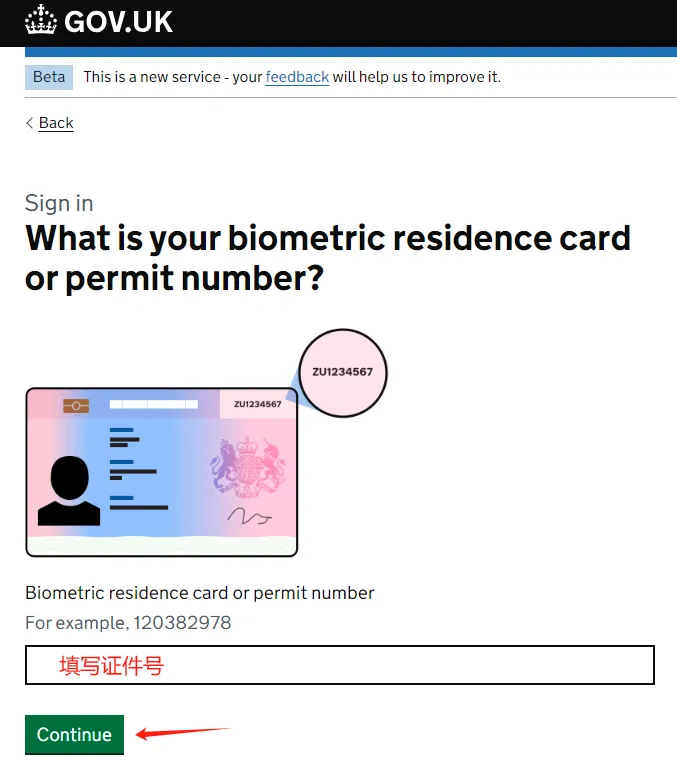Click the ZU1234567 number on the card

(x=258, y=404)
